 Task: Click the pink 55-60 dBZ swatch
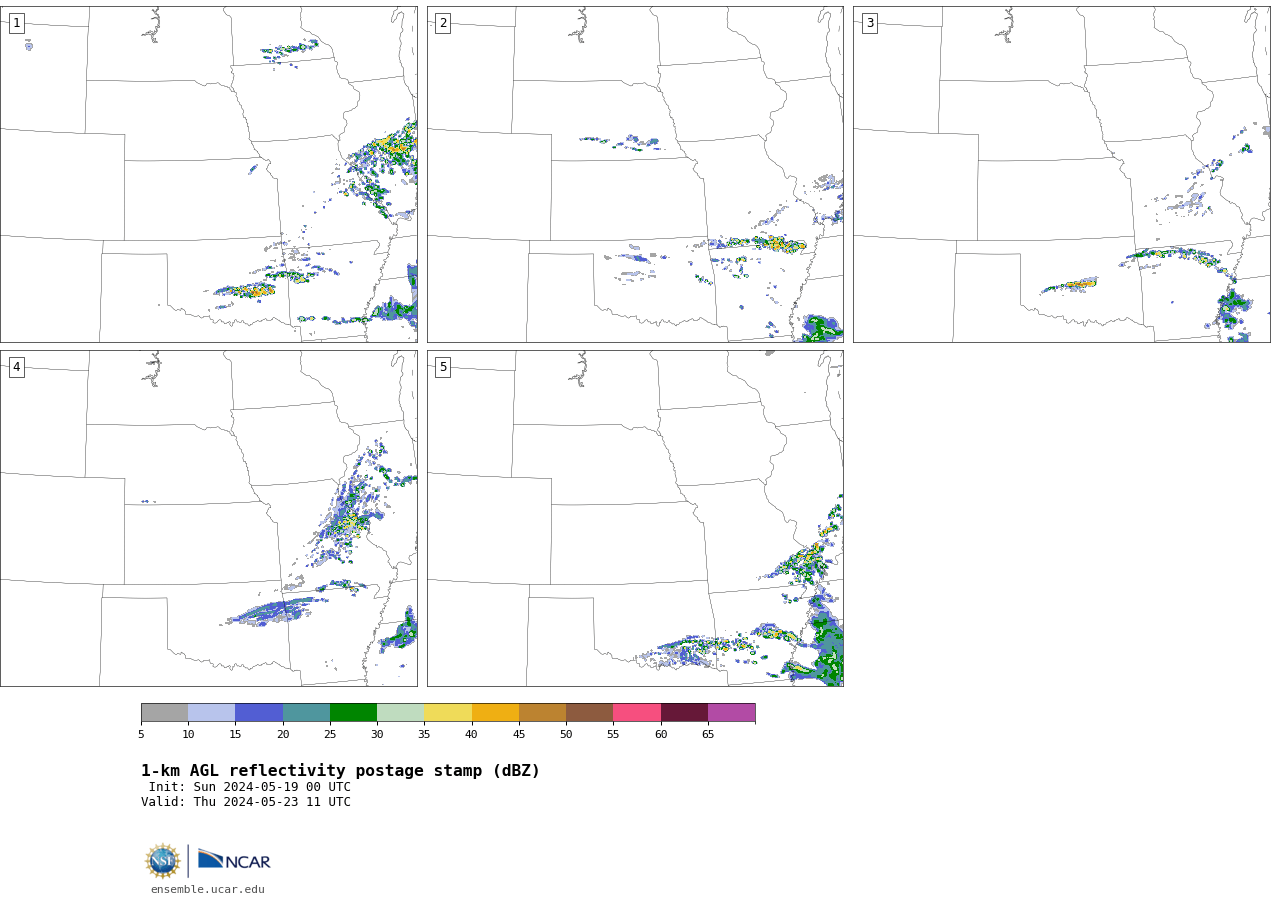pyautogui.click(x=637, y=712)
